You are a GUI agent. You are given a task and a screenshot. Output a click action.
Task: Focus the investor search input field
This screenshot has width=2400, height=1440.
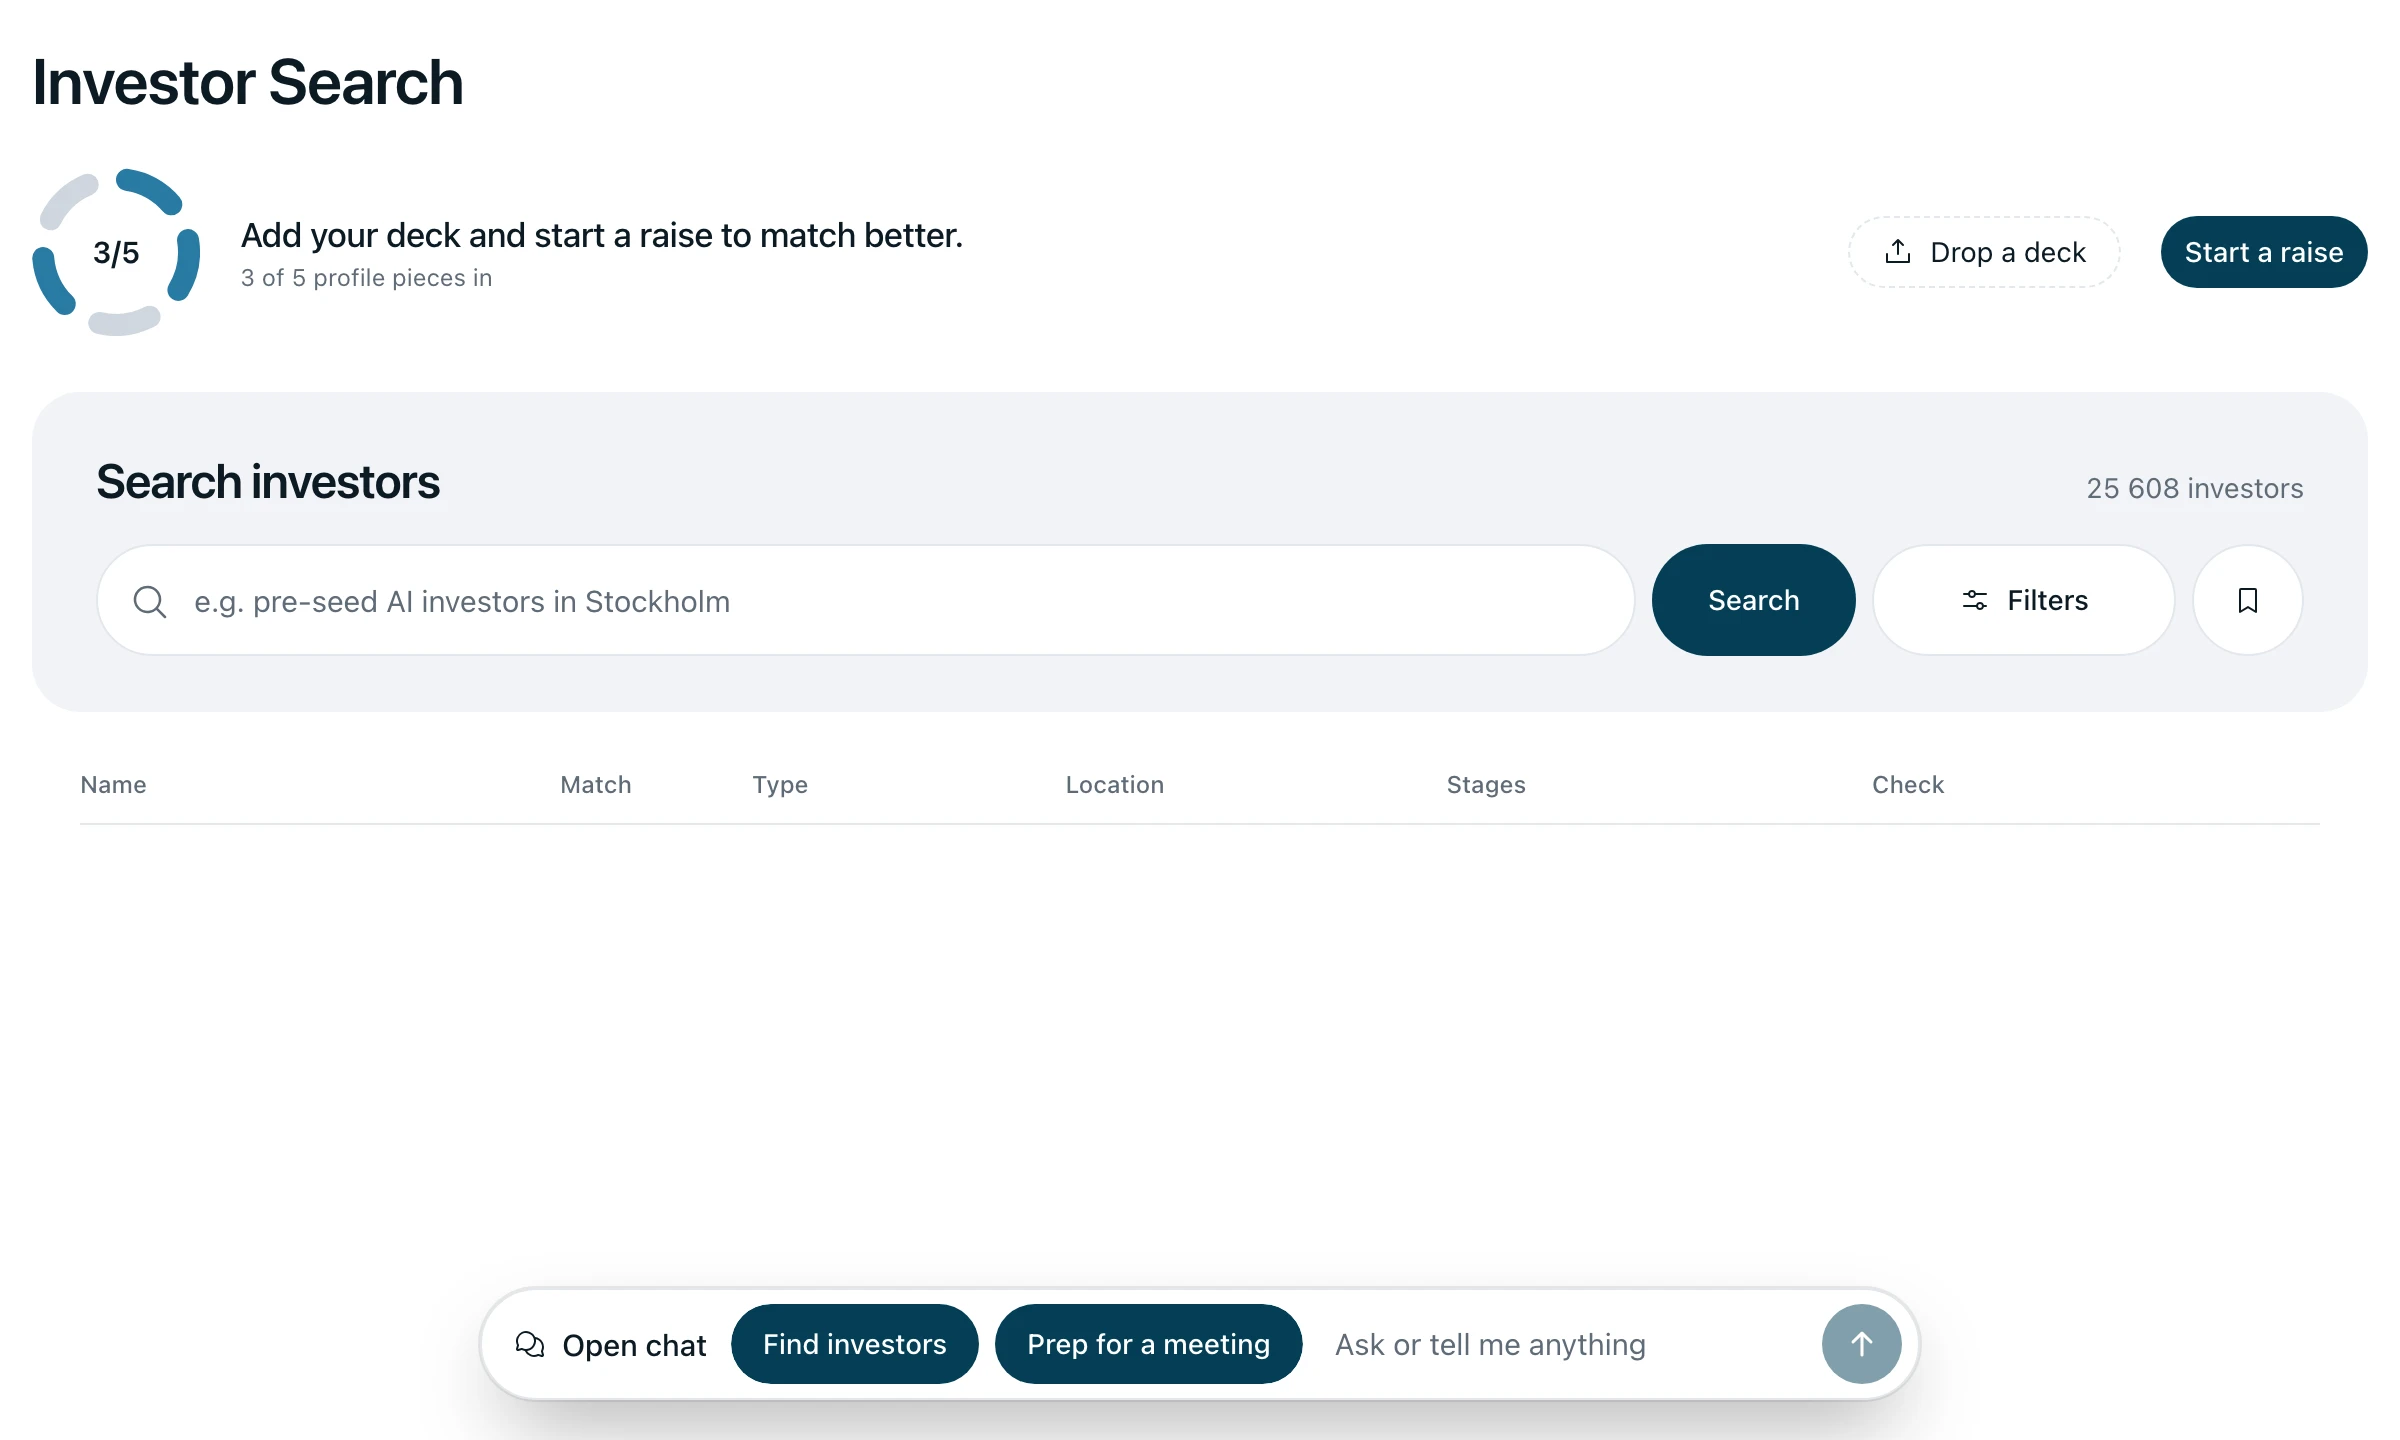pyautogui.click(x=866, y=600)
